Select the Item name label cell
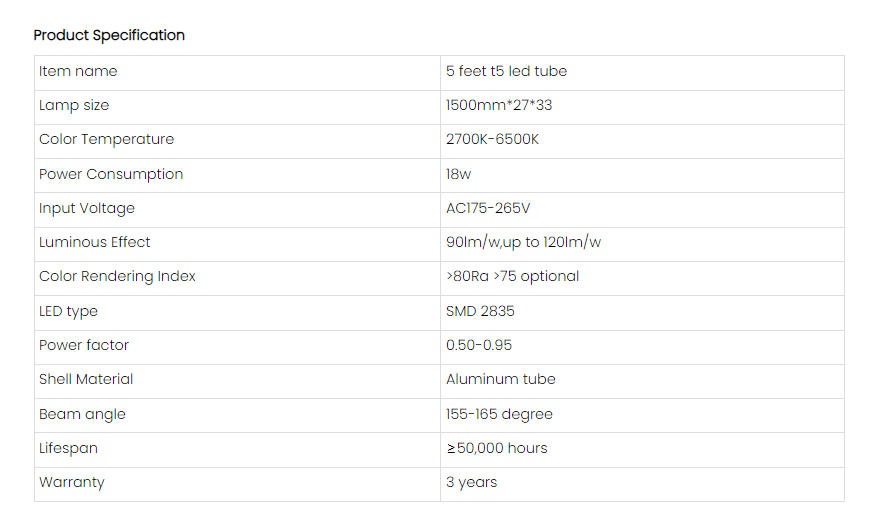 coord(78,71)
